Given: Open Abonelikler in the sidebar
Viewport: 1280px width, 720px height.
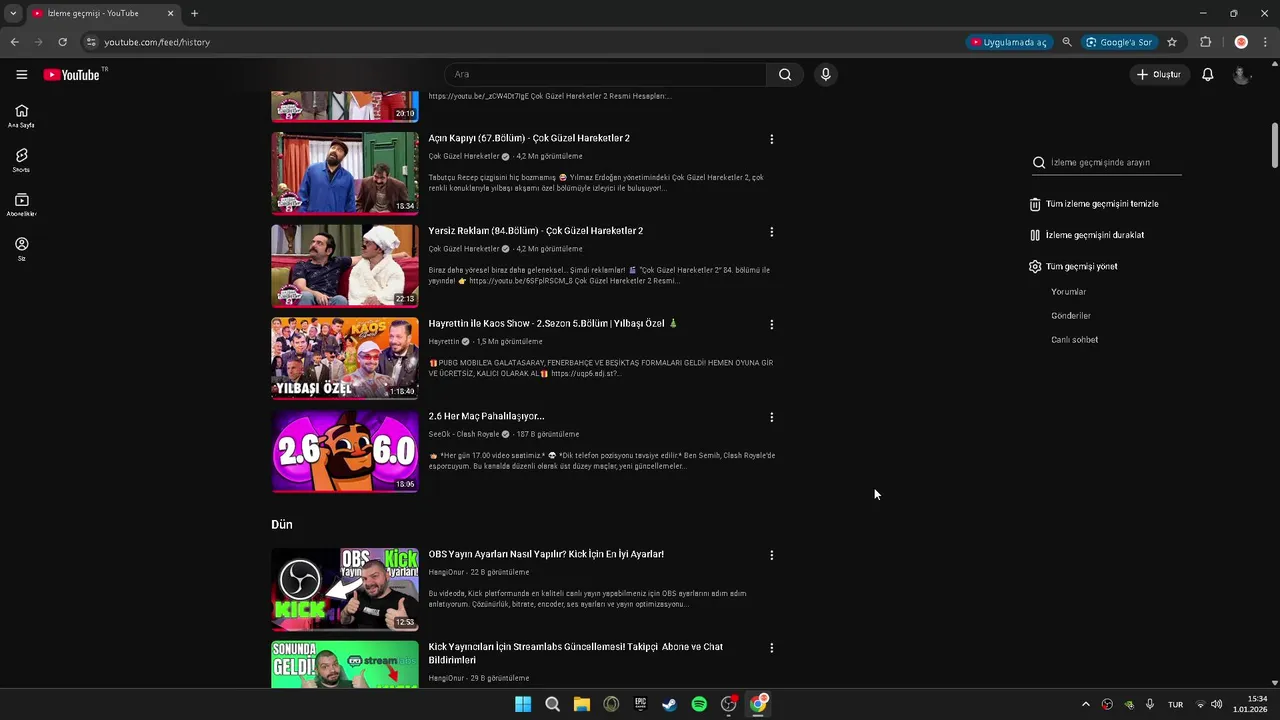Looking at the screenshot, I should coord(21,204).
